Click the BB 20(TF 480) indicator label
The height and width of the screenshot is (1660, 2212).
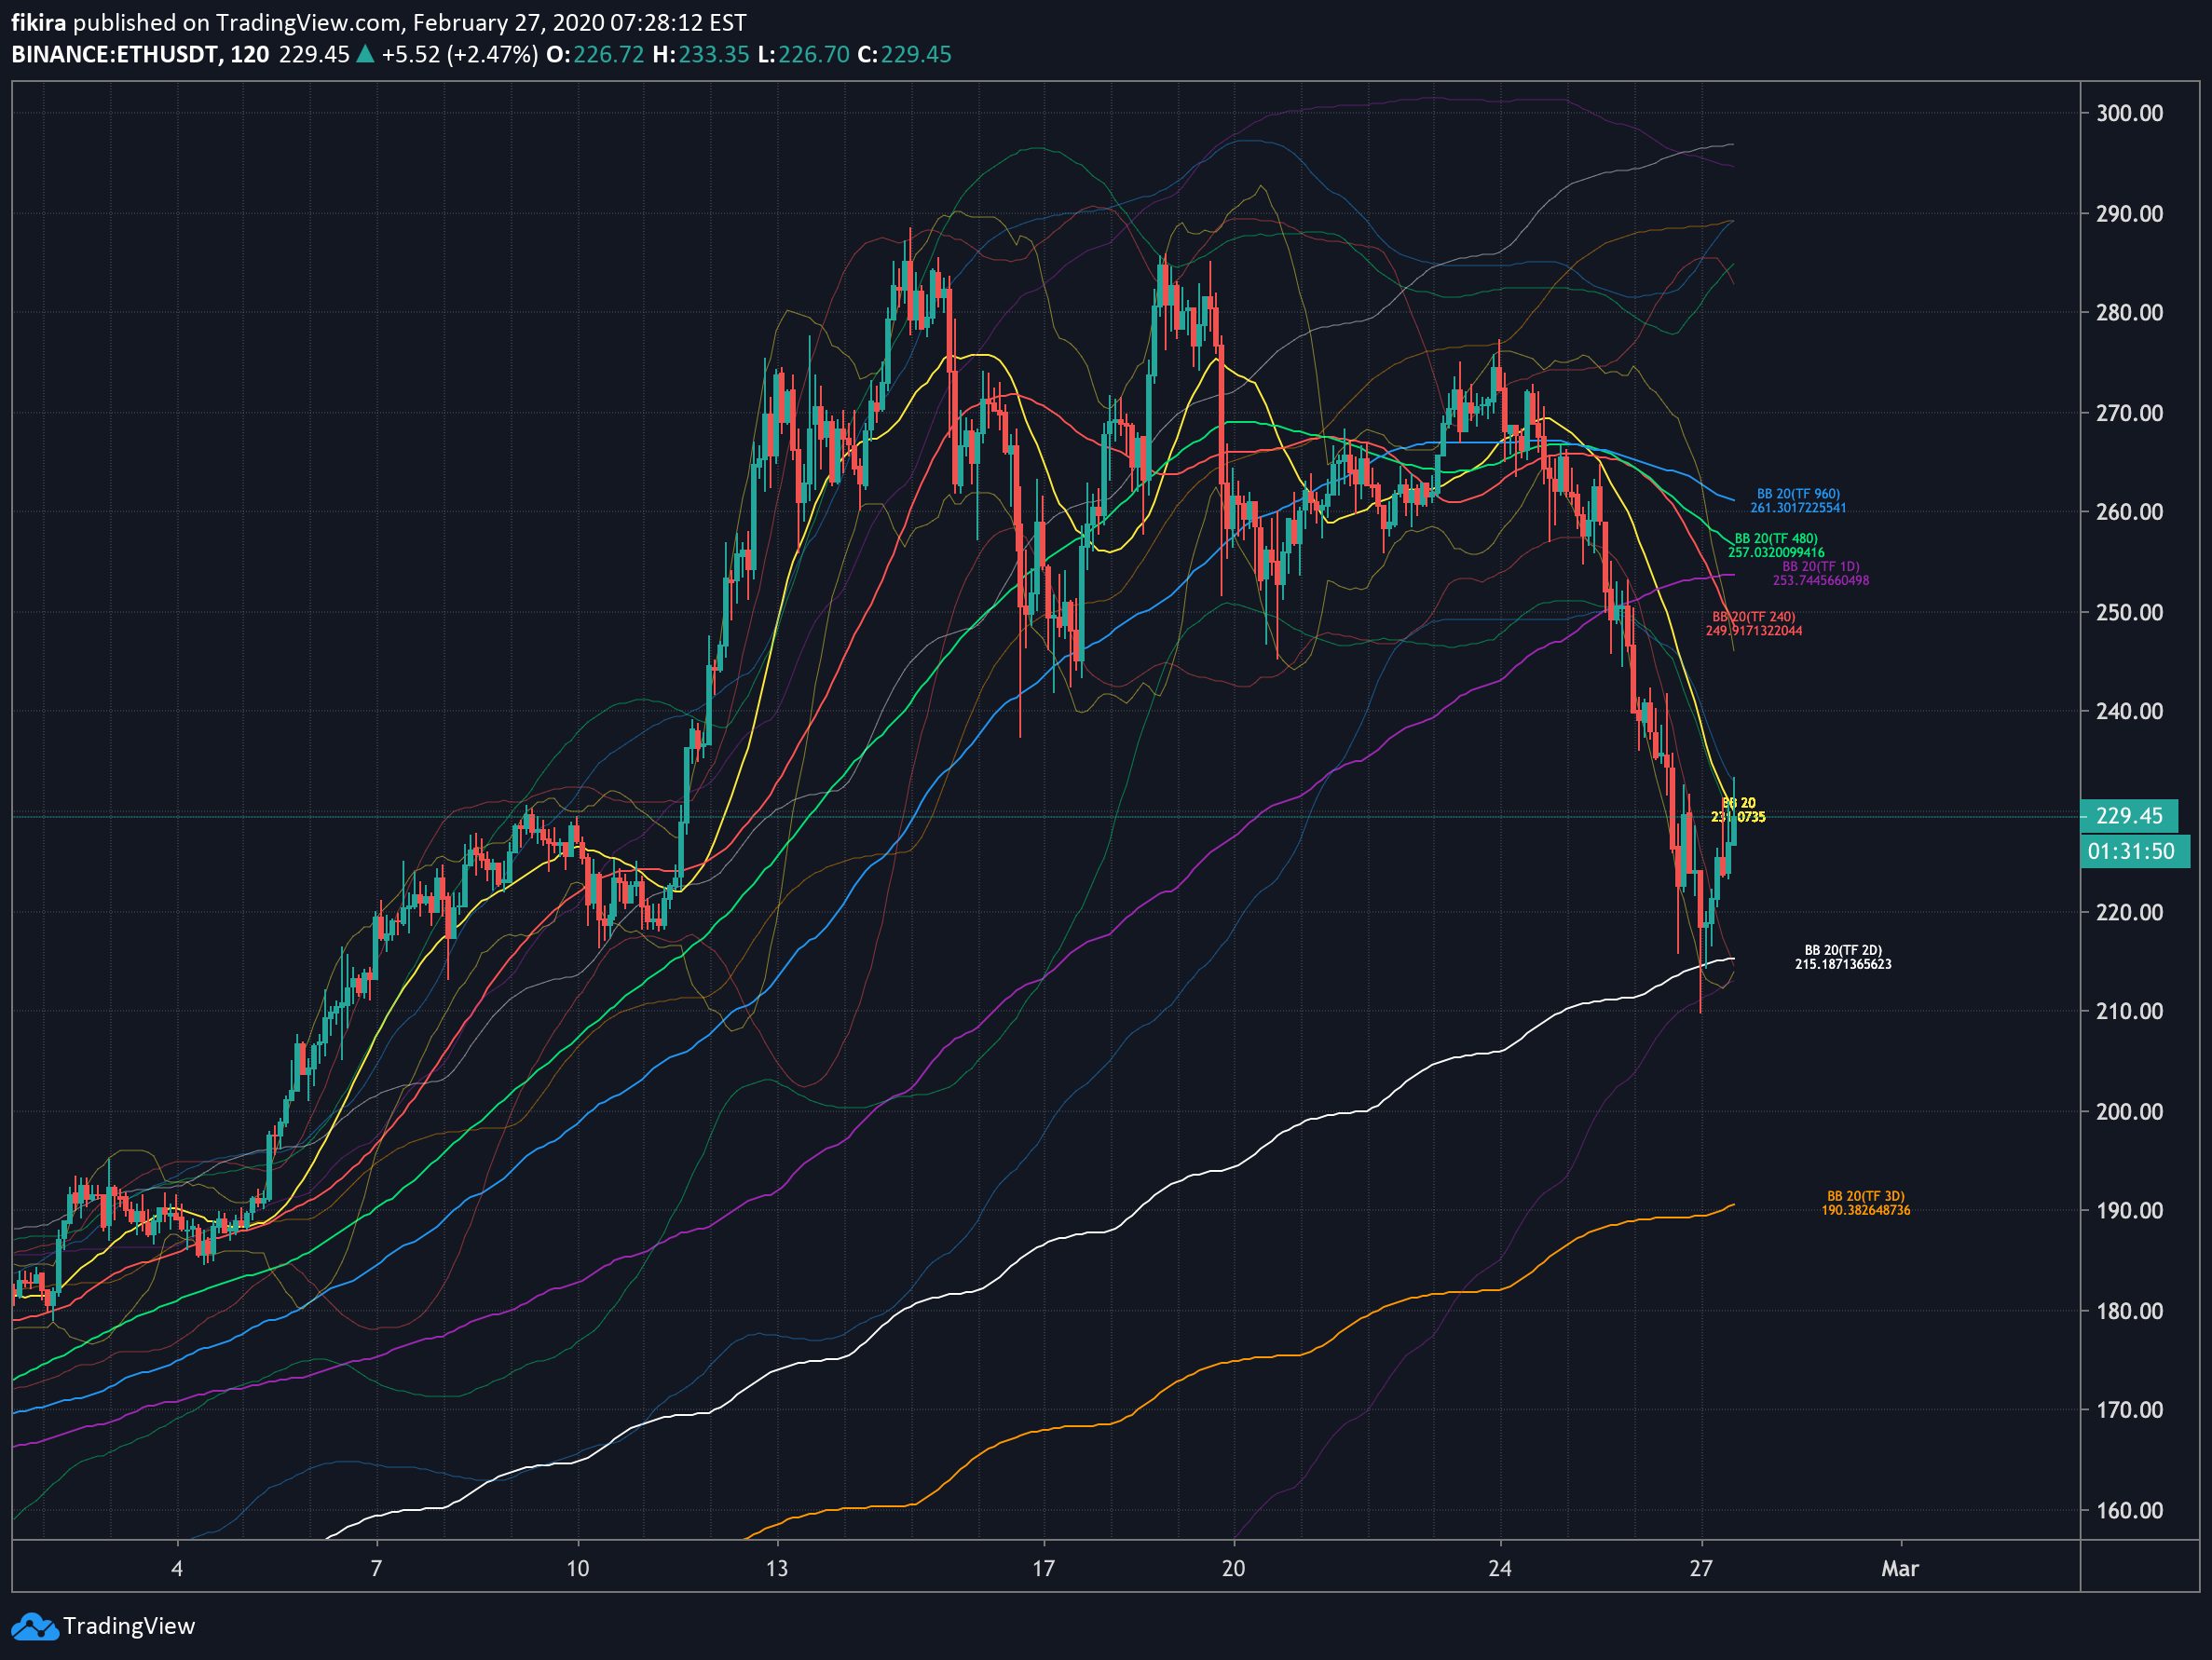click(1776, 539)
